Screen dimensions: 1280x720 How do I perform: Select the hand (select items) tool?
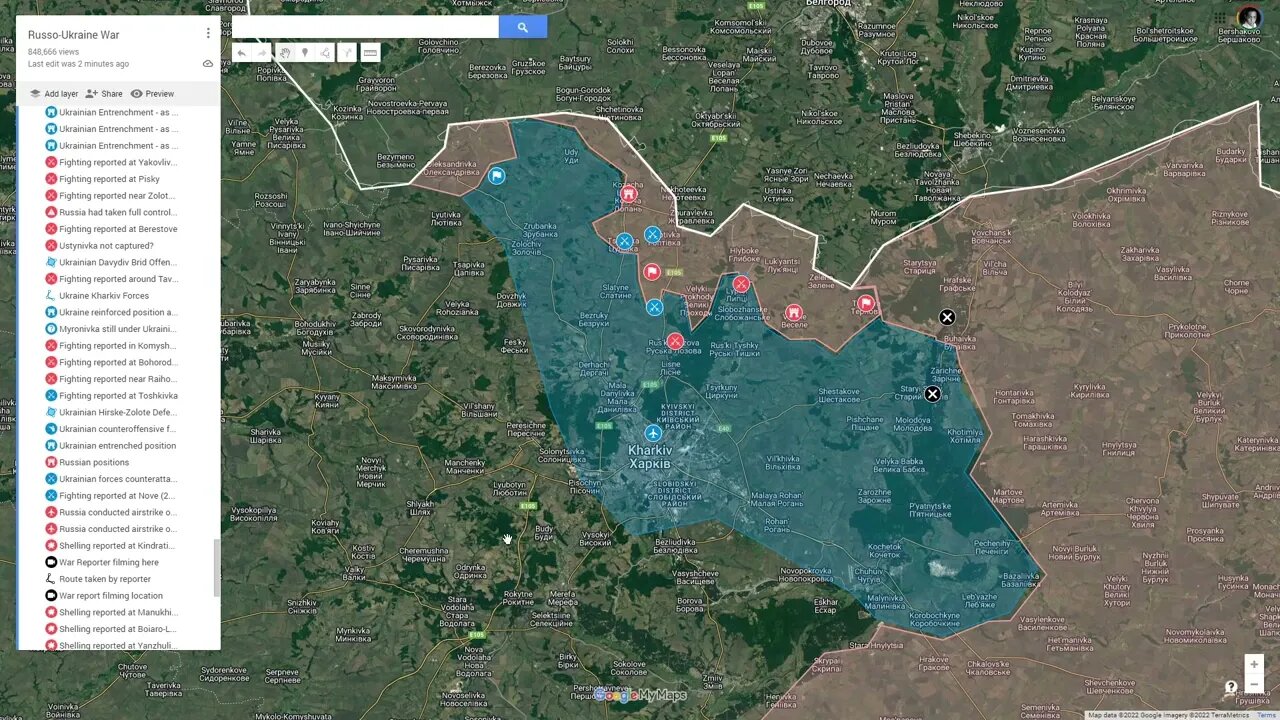point(285,53)
